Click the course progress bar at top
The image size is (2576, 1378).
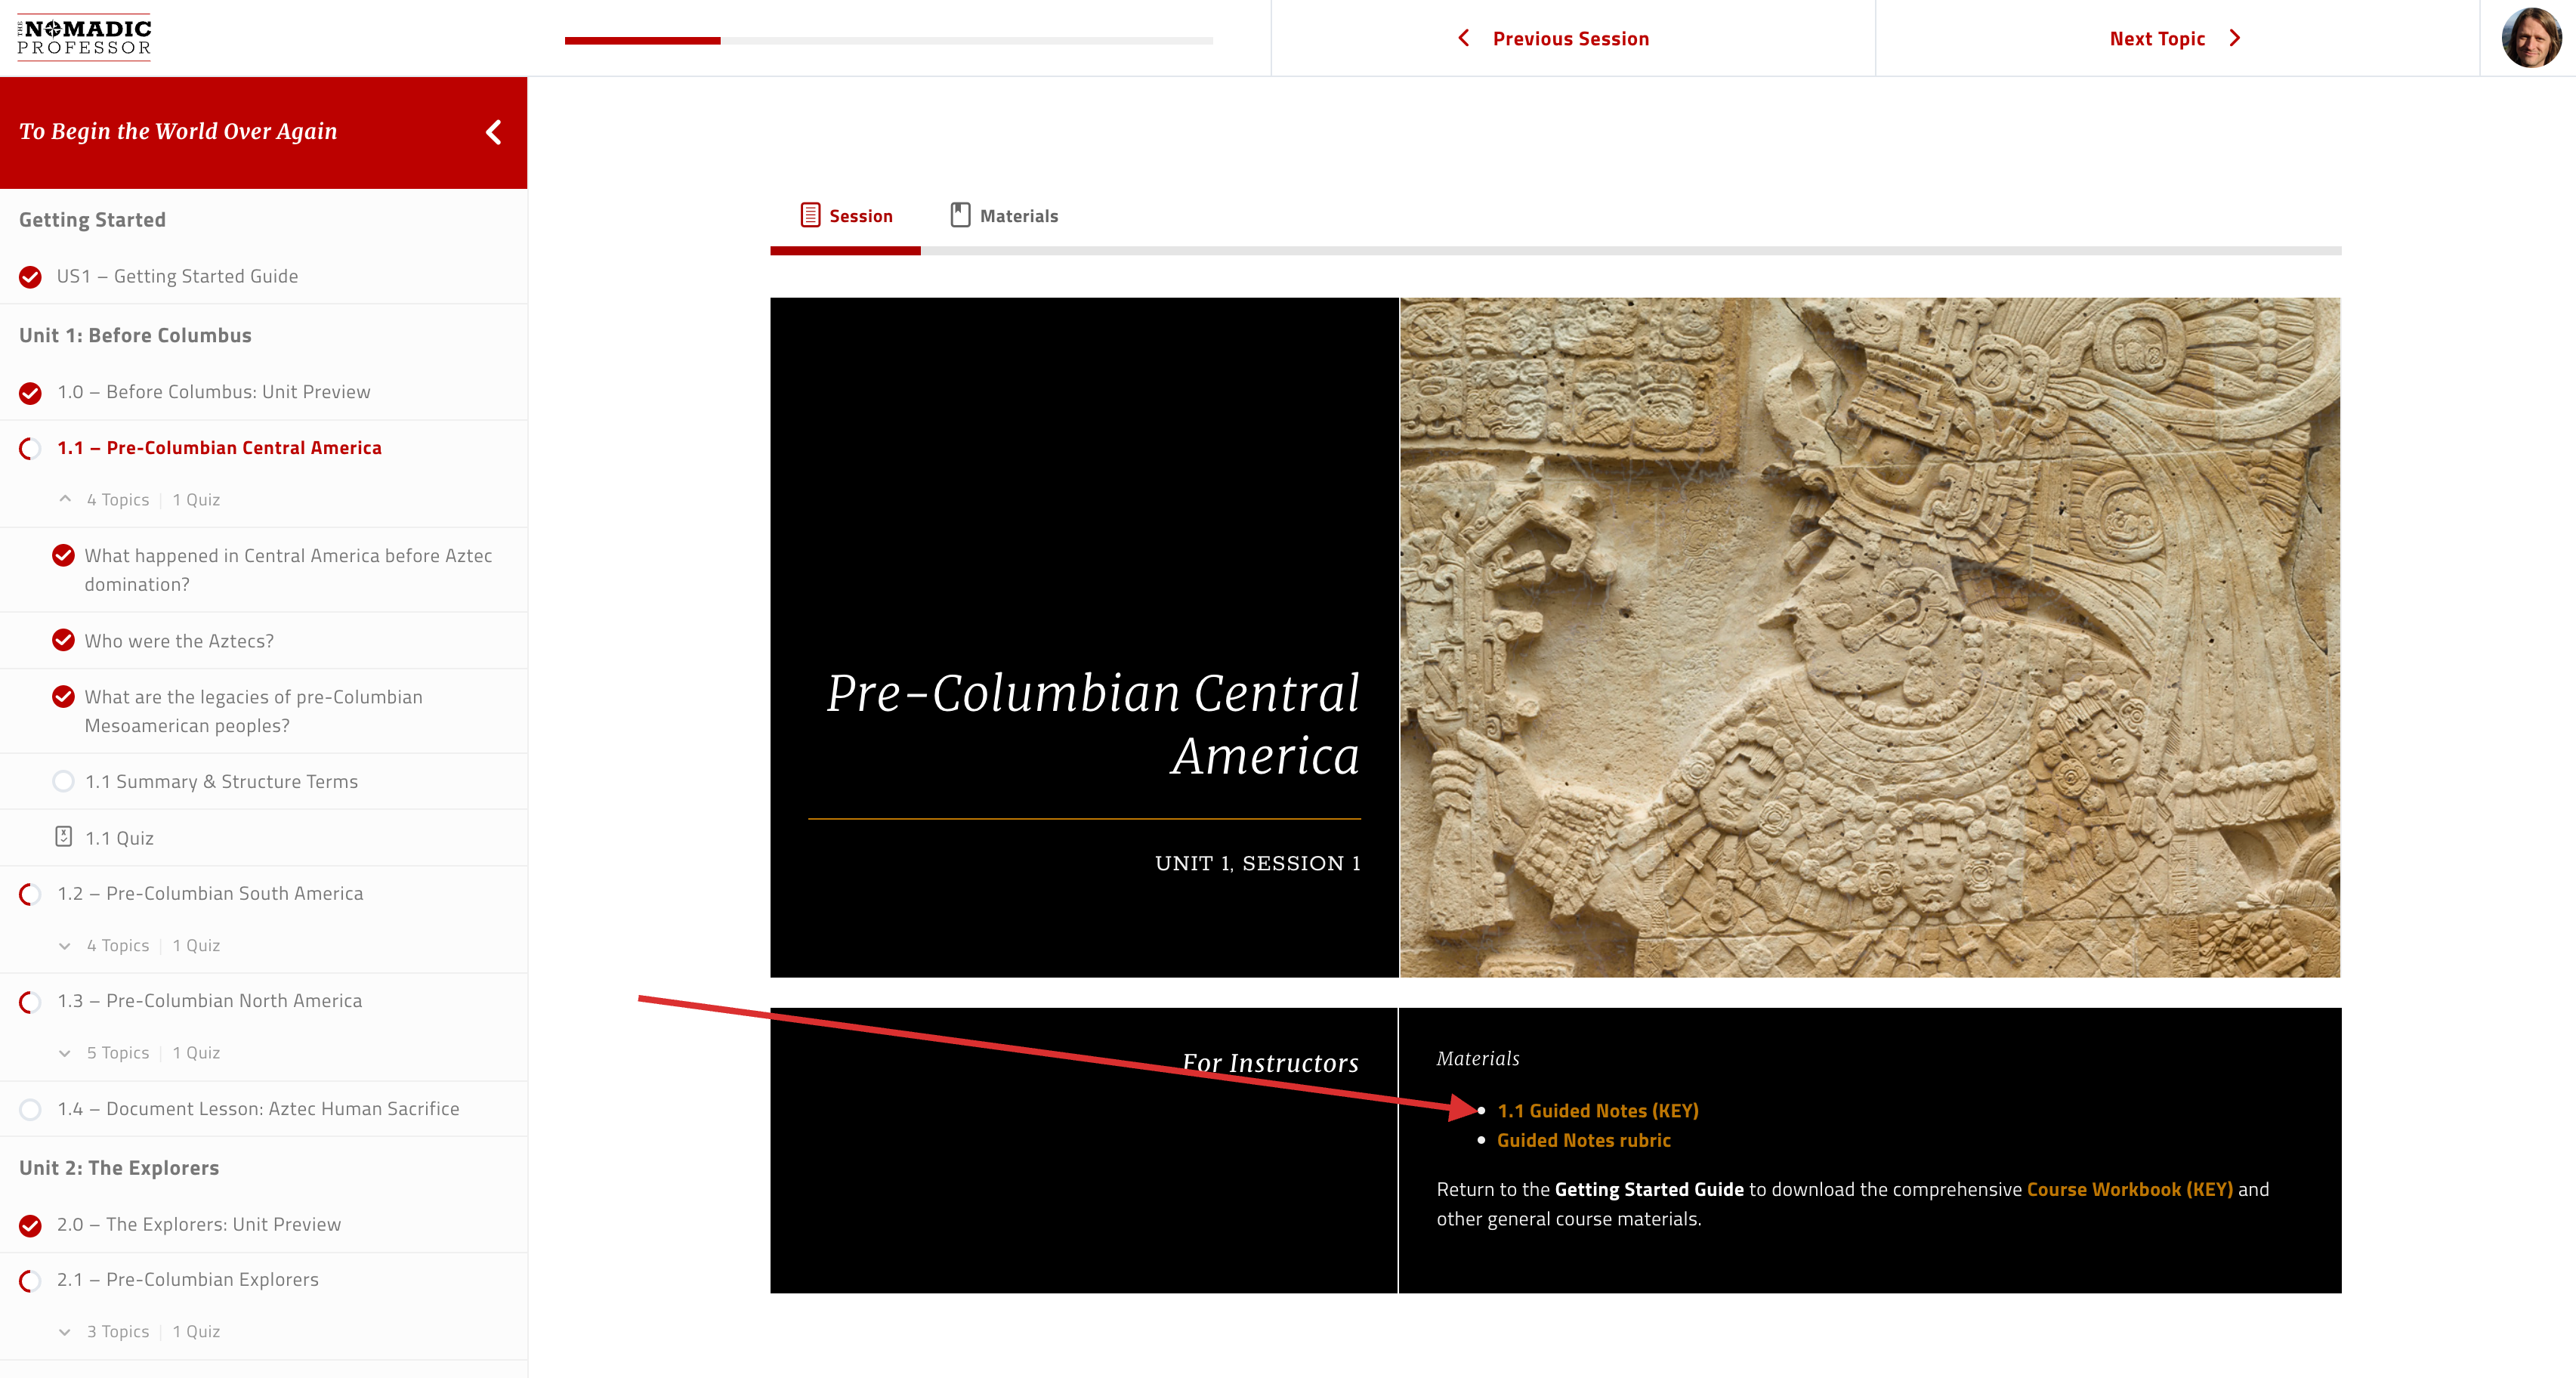coord(888,41)
